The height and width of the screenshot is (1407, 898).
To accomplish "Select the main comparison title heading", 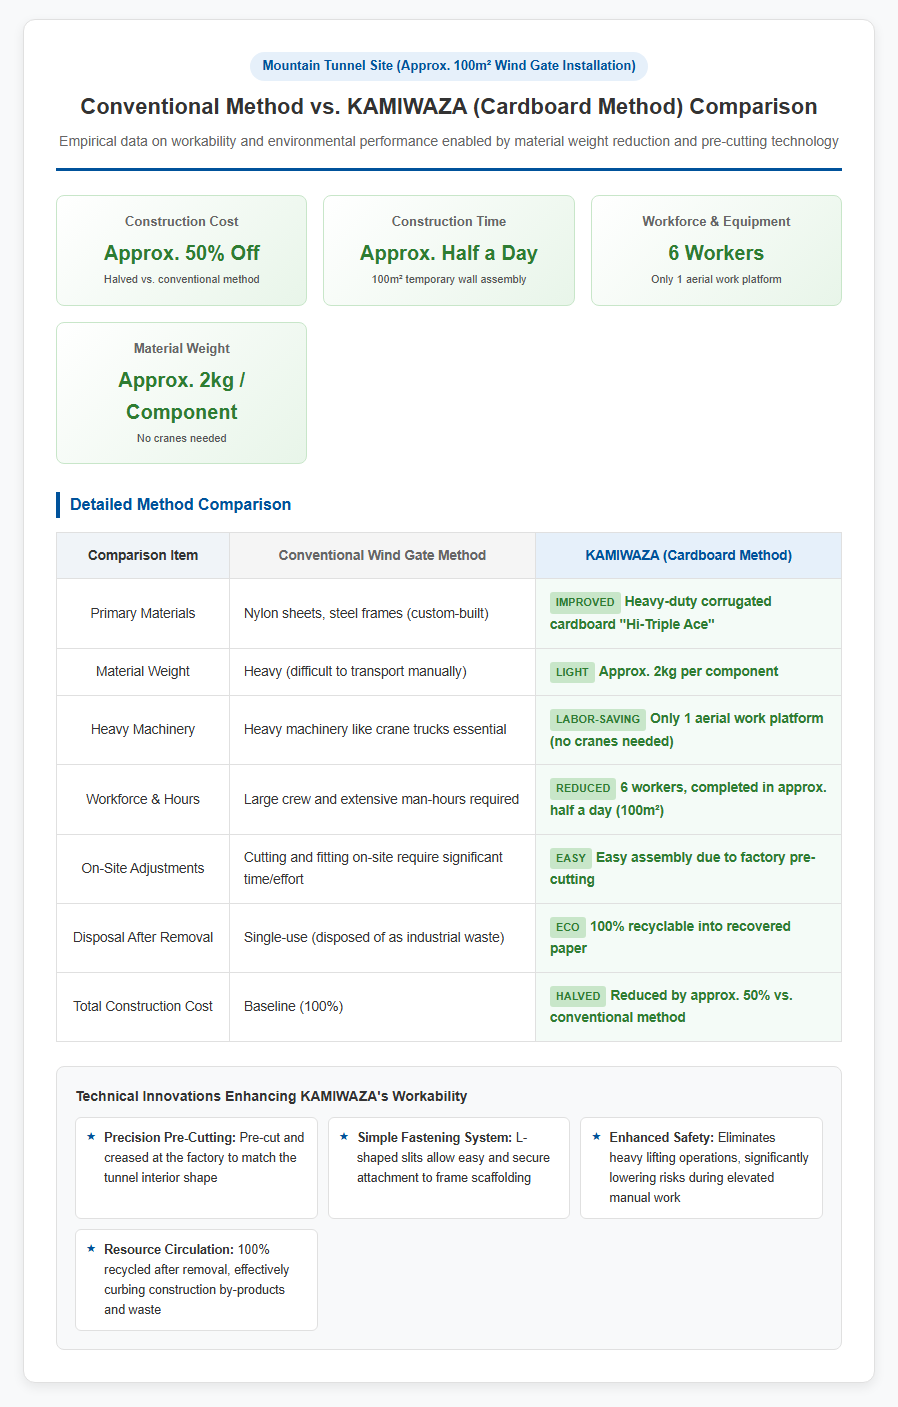I will pyautogui.click(x=449, y=106).
